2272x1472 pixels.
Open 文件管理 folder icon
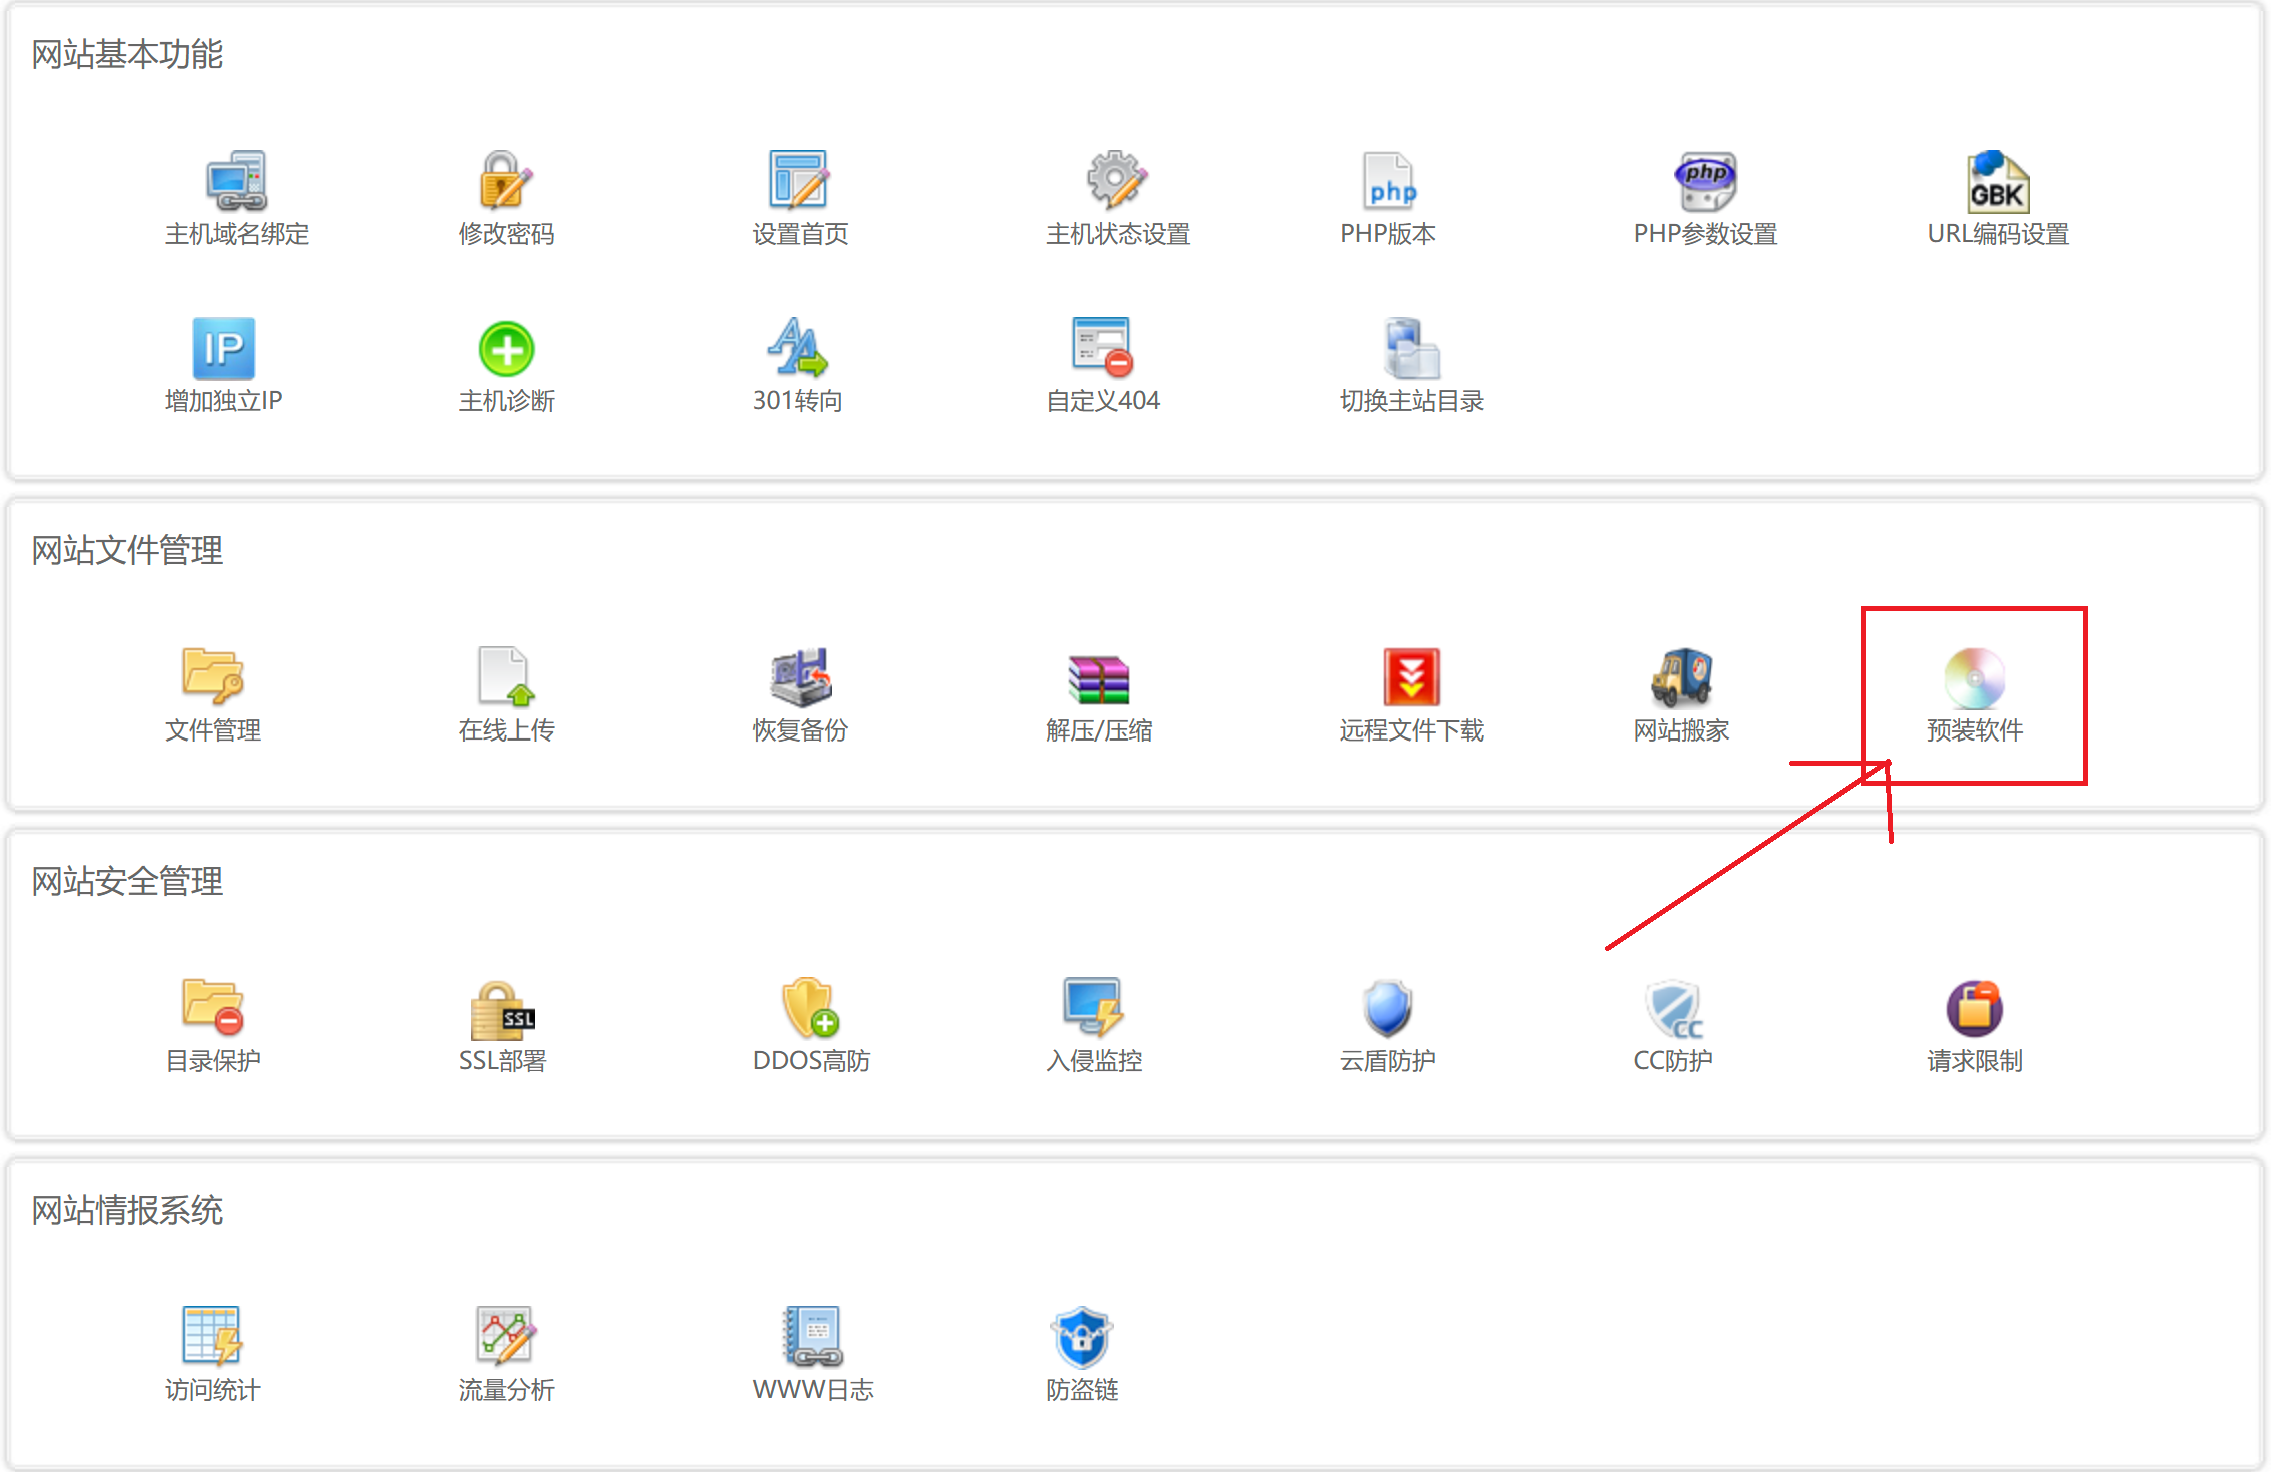click(x=212, y=676)
